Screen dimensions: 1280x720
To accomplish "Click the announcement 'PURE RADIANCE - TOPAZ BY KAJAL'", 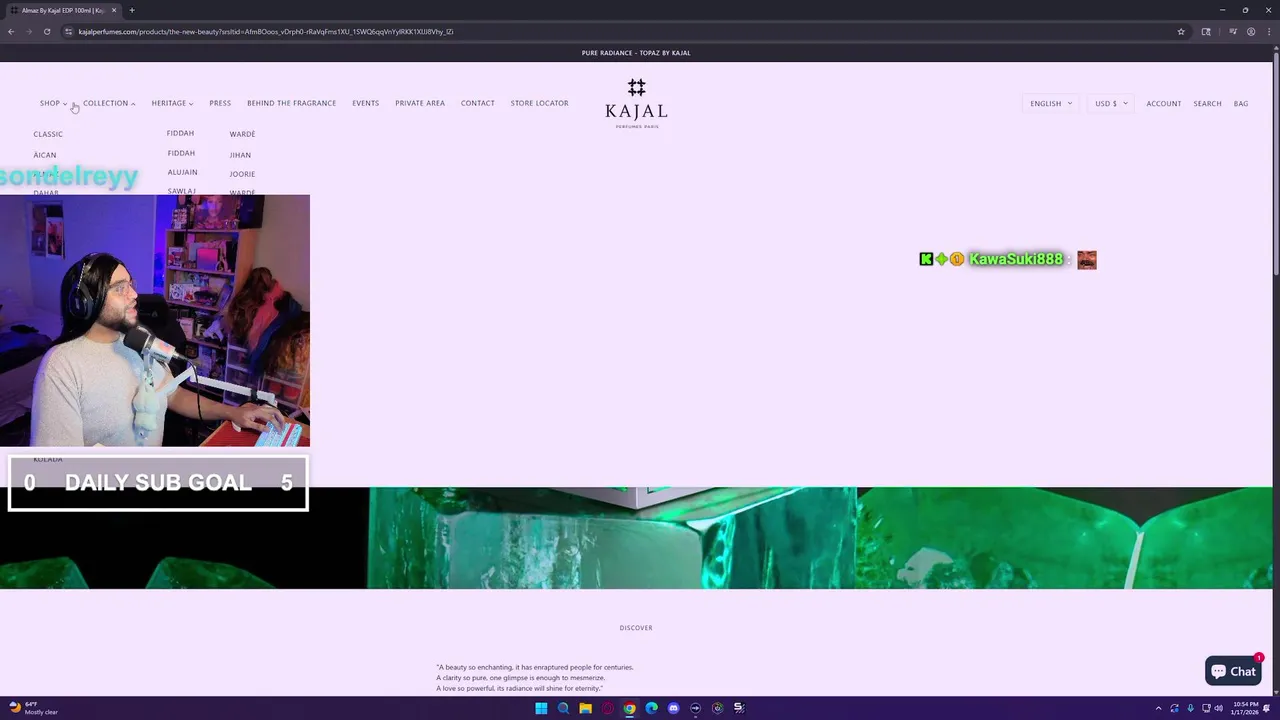I will pyautogui.click(x=636, y=53).
